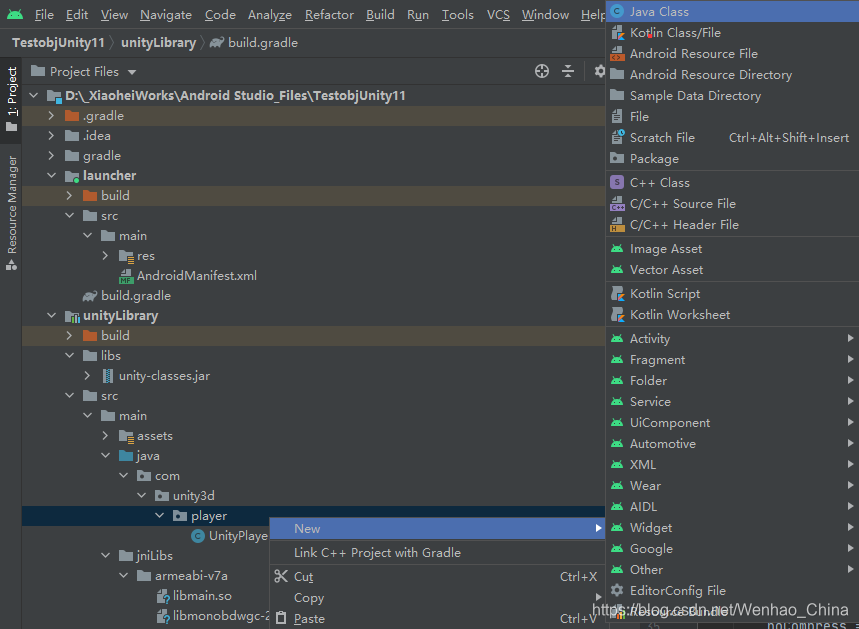Screen dimensions: 859x629
Task: Open the Analyze menu
Action: (x=270, y=15)
